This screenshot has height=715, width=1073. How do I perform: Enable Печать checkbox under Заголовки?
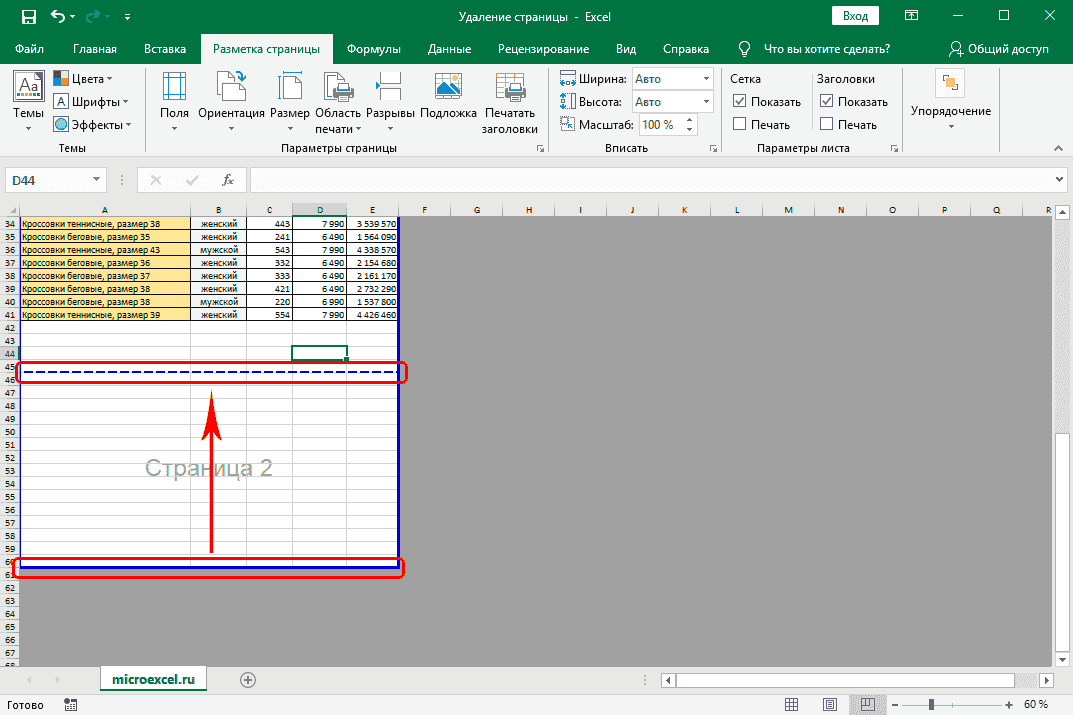(826, 124)
